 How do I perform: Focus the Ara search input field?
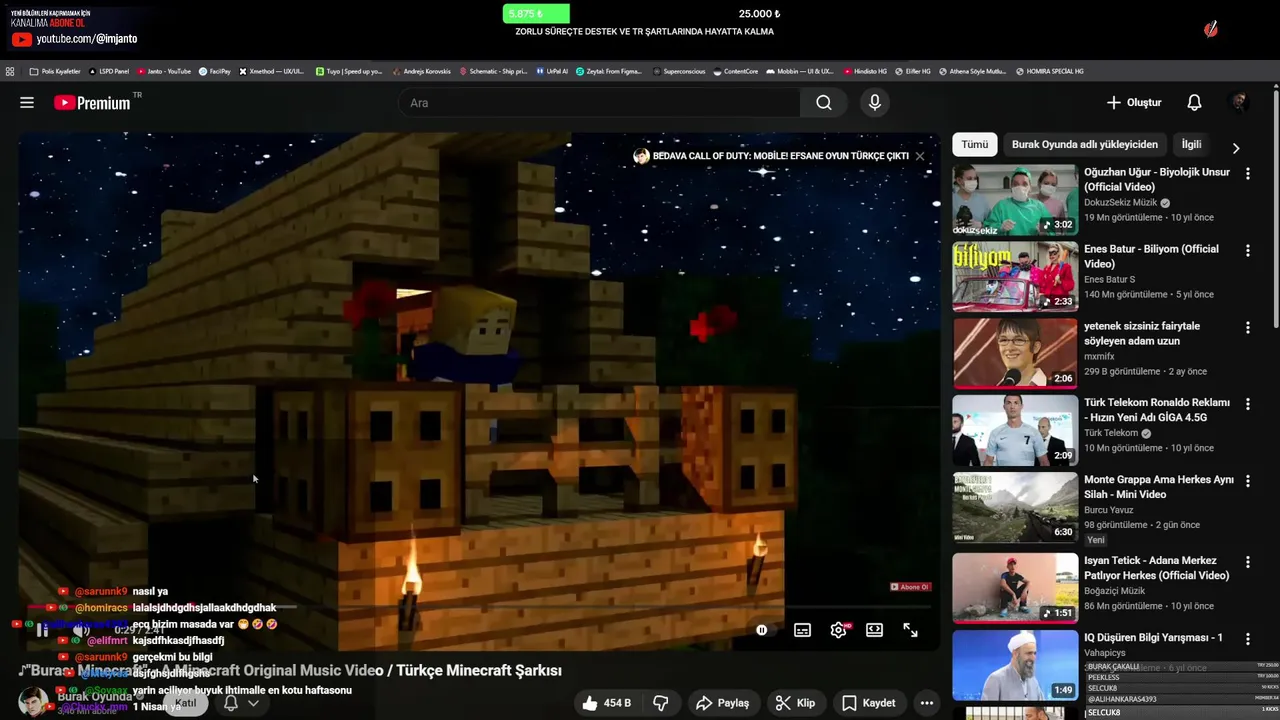599,103
